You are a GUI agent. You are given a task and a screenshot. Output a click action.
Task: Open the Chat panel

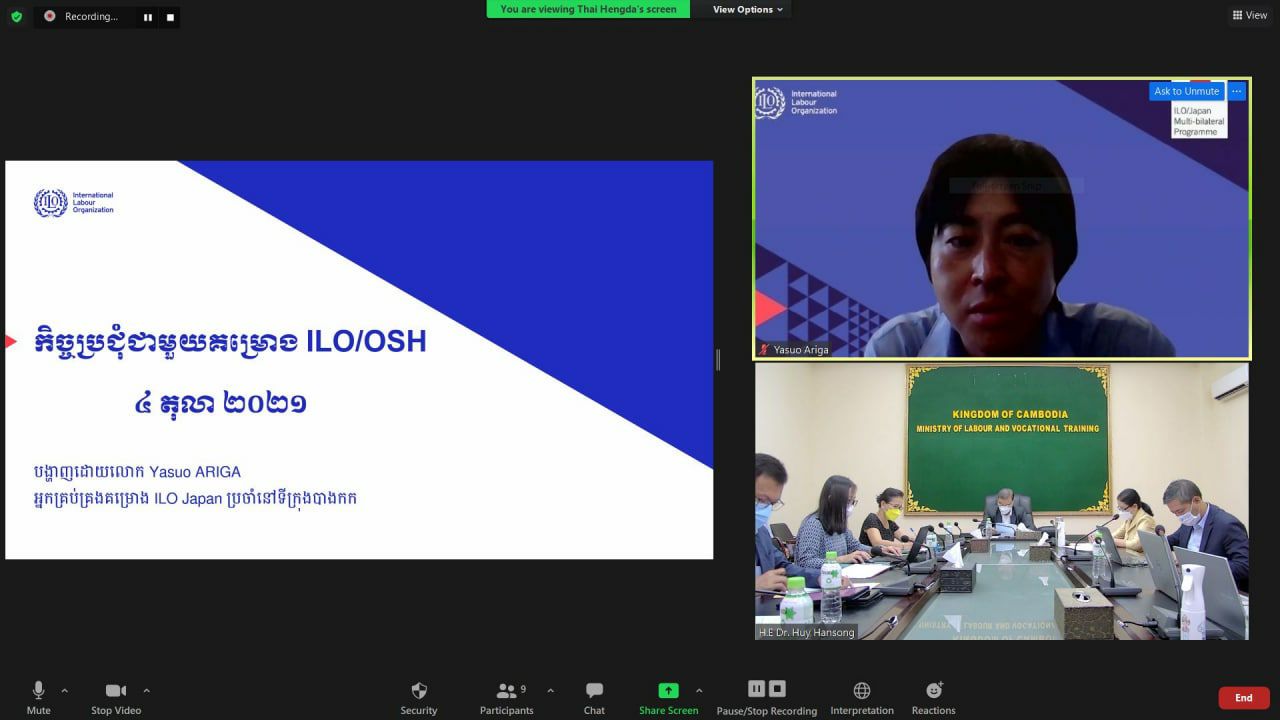point(594,698)
